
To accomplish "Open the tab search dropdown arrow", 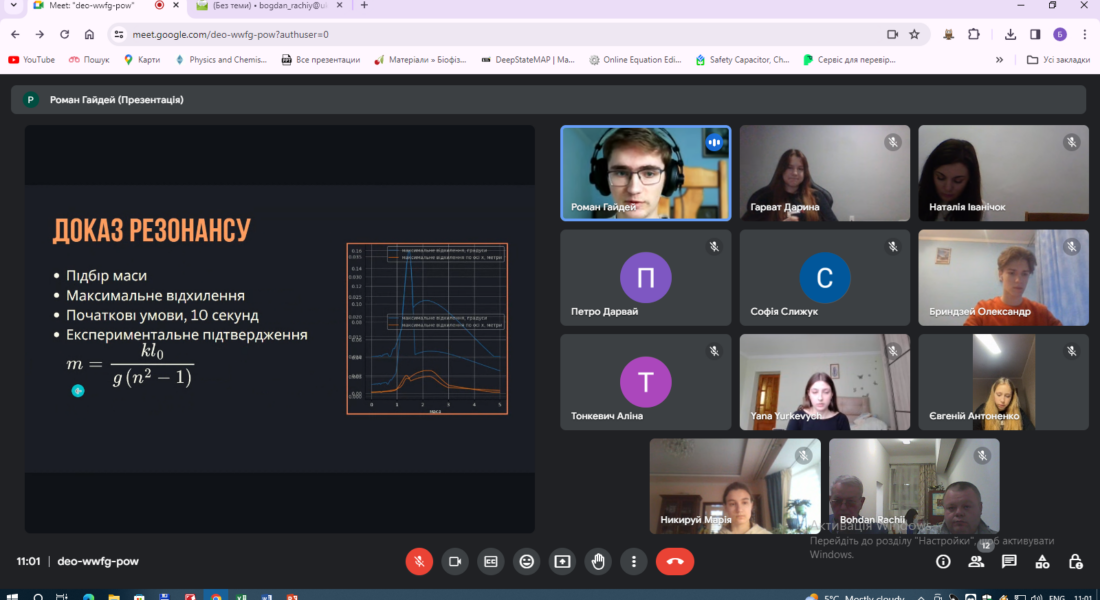I will (x=12, y=6).
